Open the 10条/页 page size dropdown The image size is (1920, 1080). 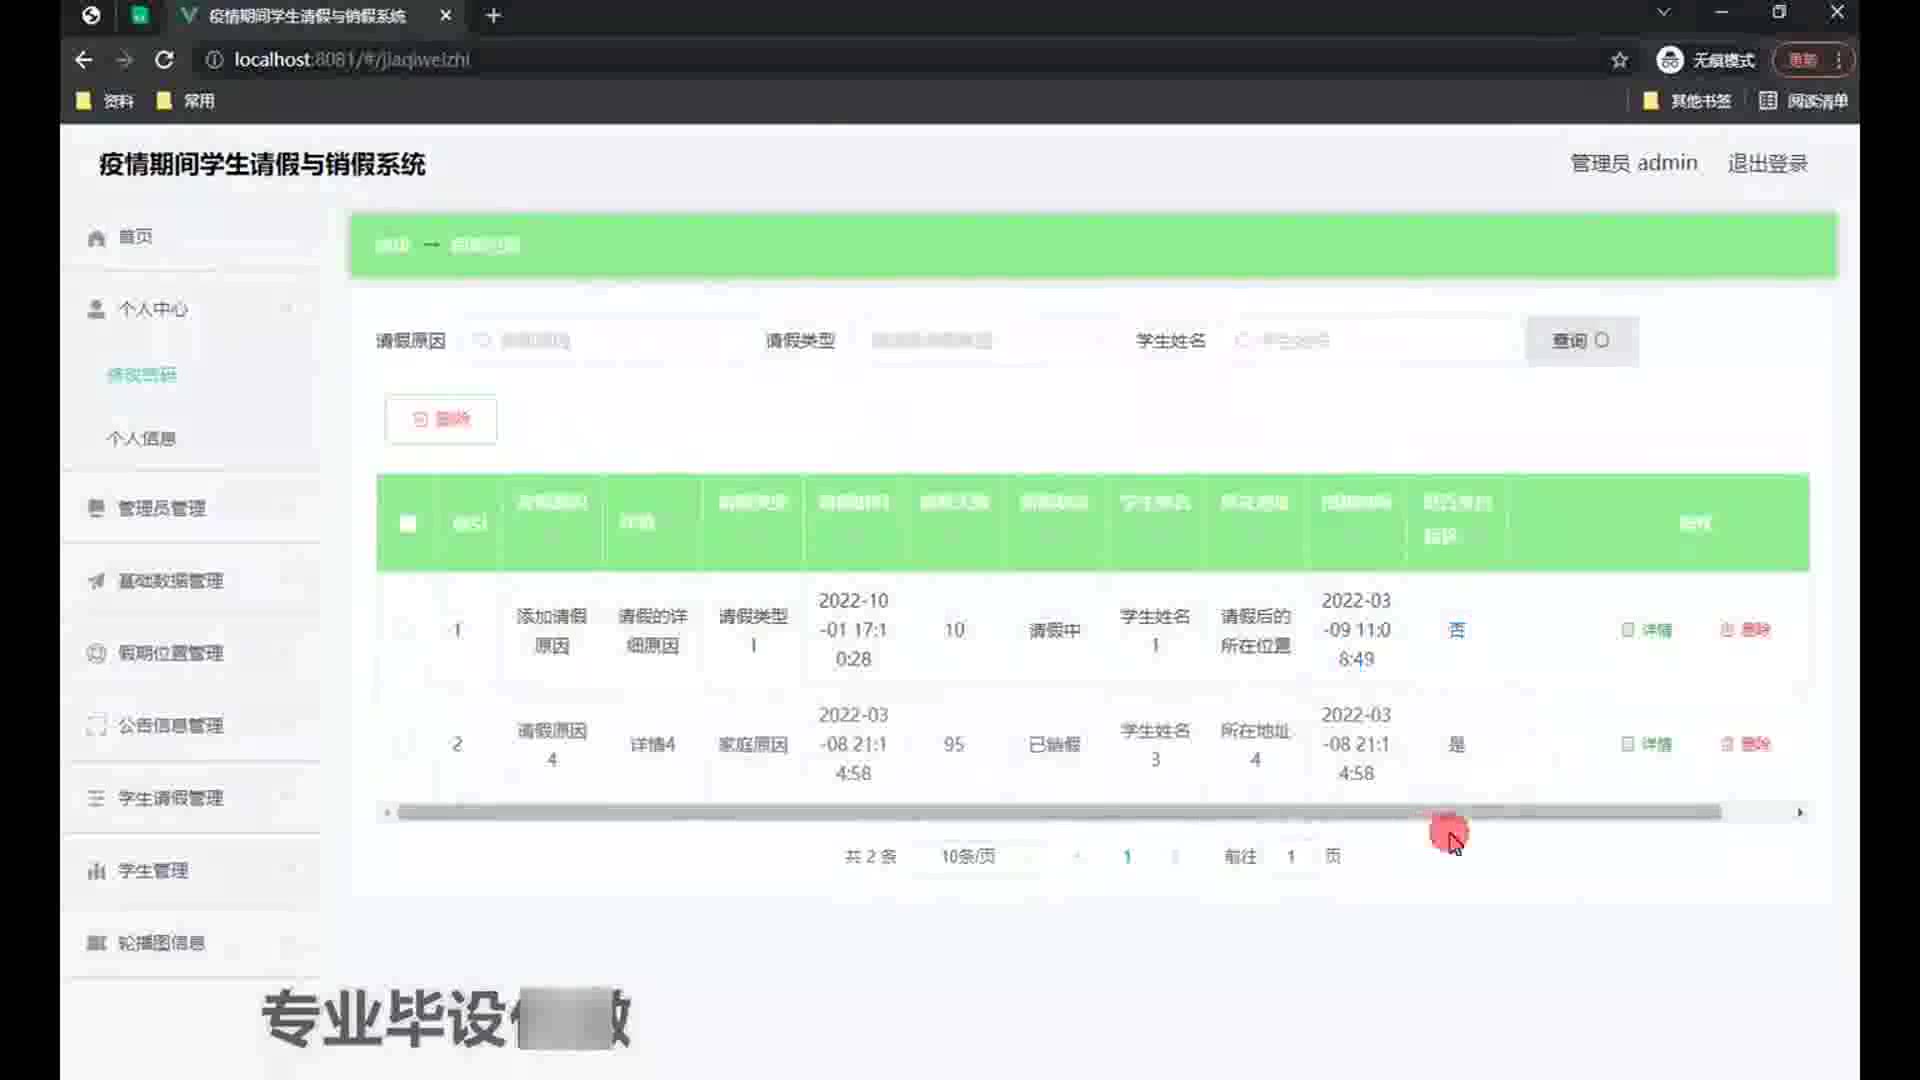pos(980,856)
